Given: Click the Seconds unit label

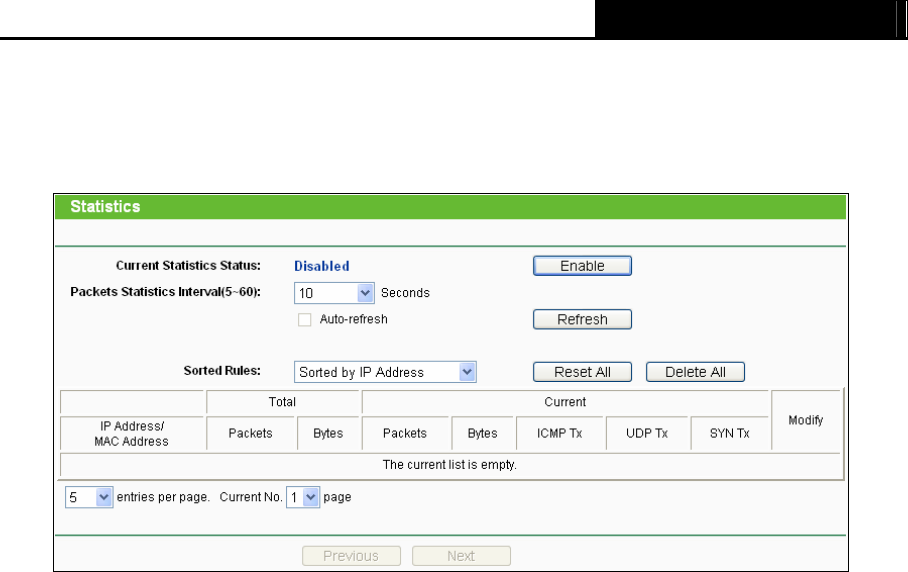Looking at the screenshot, I should pyautogui.click(x=405, y=293).
